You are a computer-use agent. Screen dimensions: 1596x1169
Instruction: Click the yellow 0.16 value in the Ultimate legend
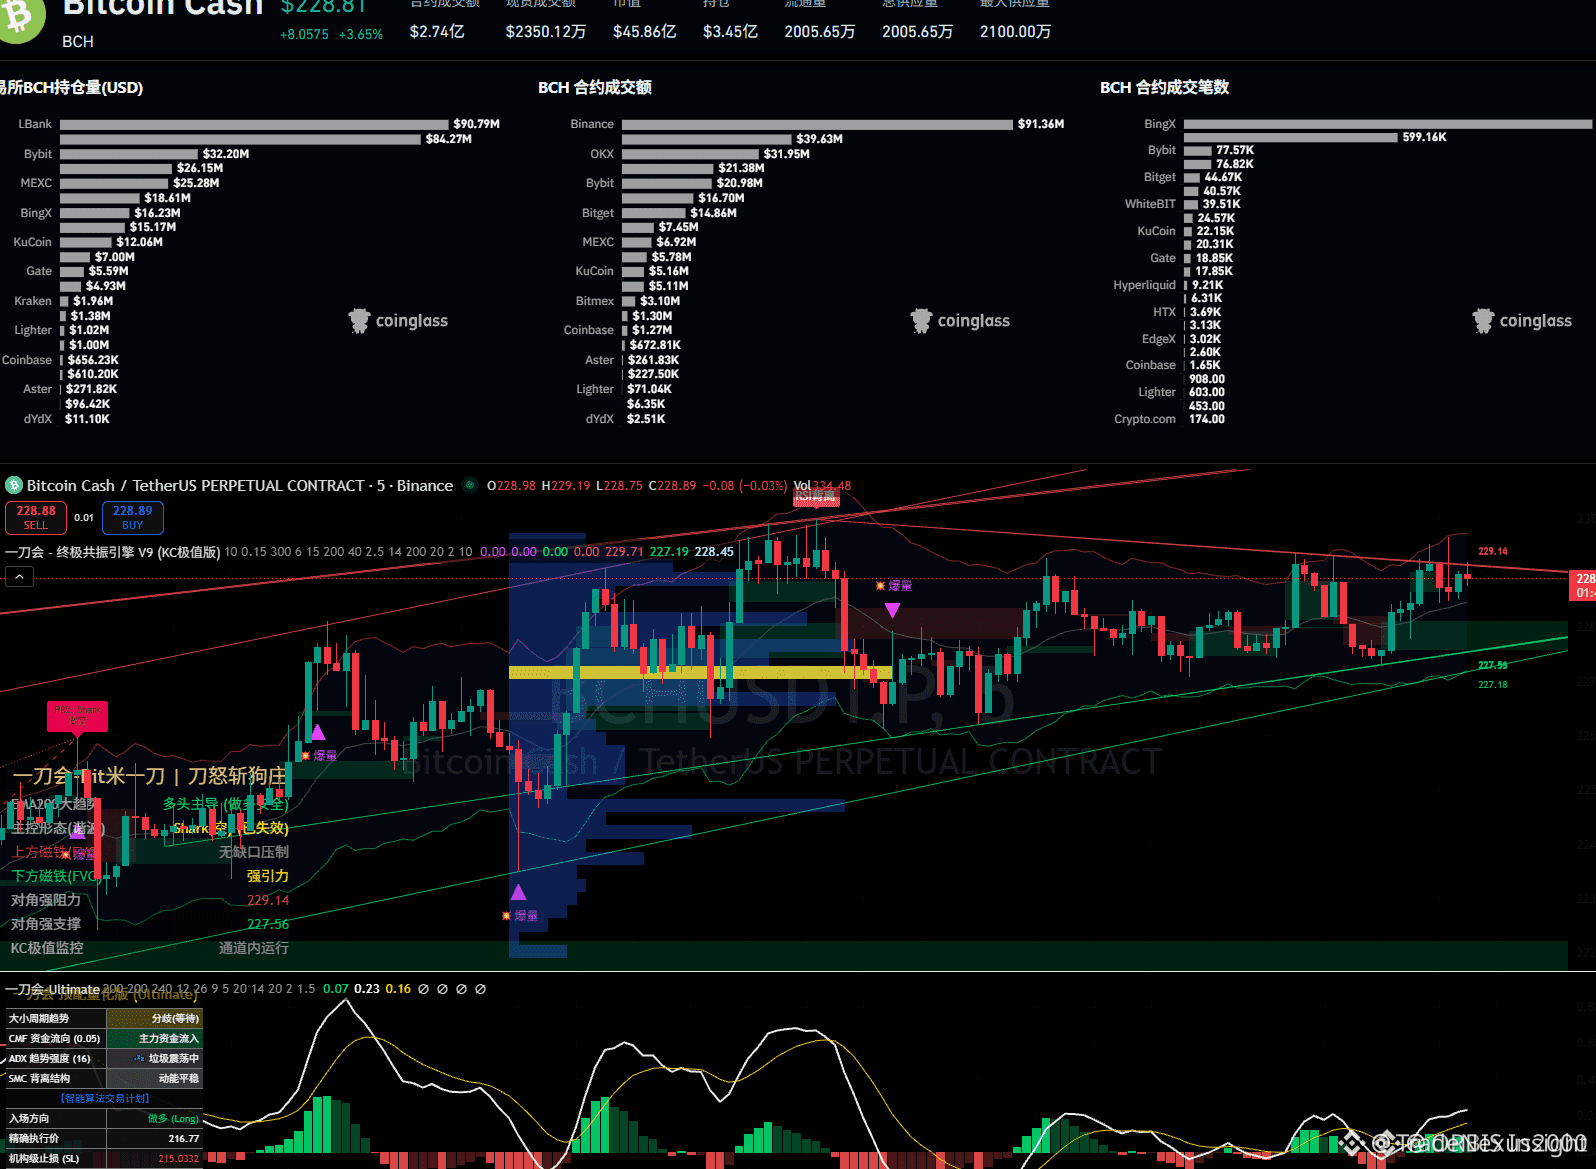pyautogui.click(x=398, y=989)
